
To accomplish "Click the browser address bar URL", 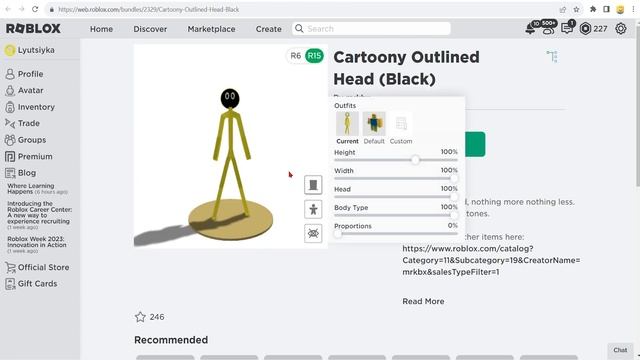I will tap(149, 9).
